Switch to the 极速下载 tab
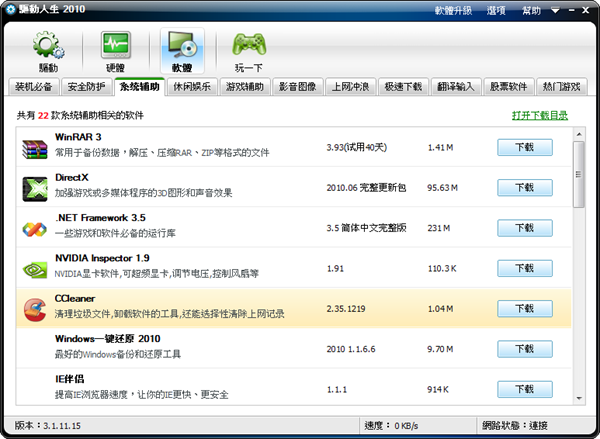600x439 pixels. [403, 87]
